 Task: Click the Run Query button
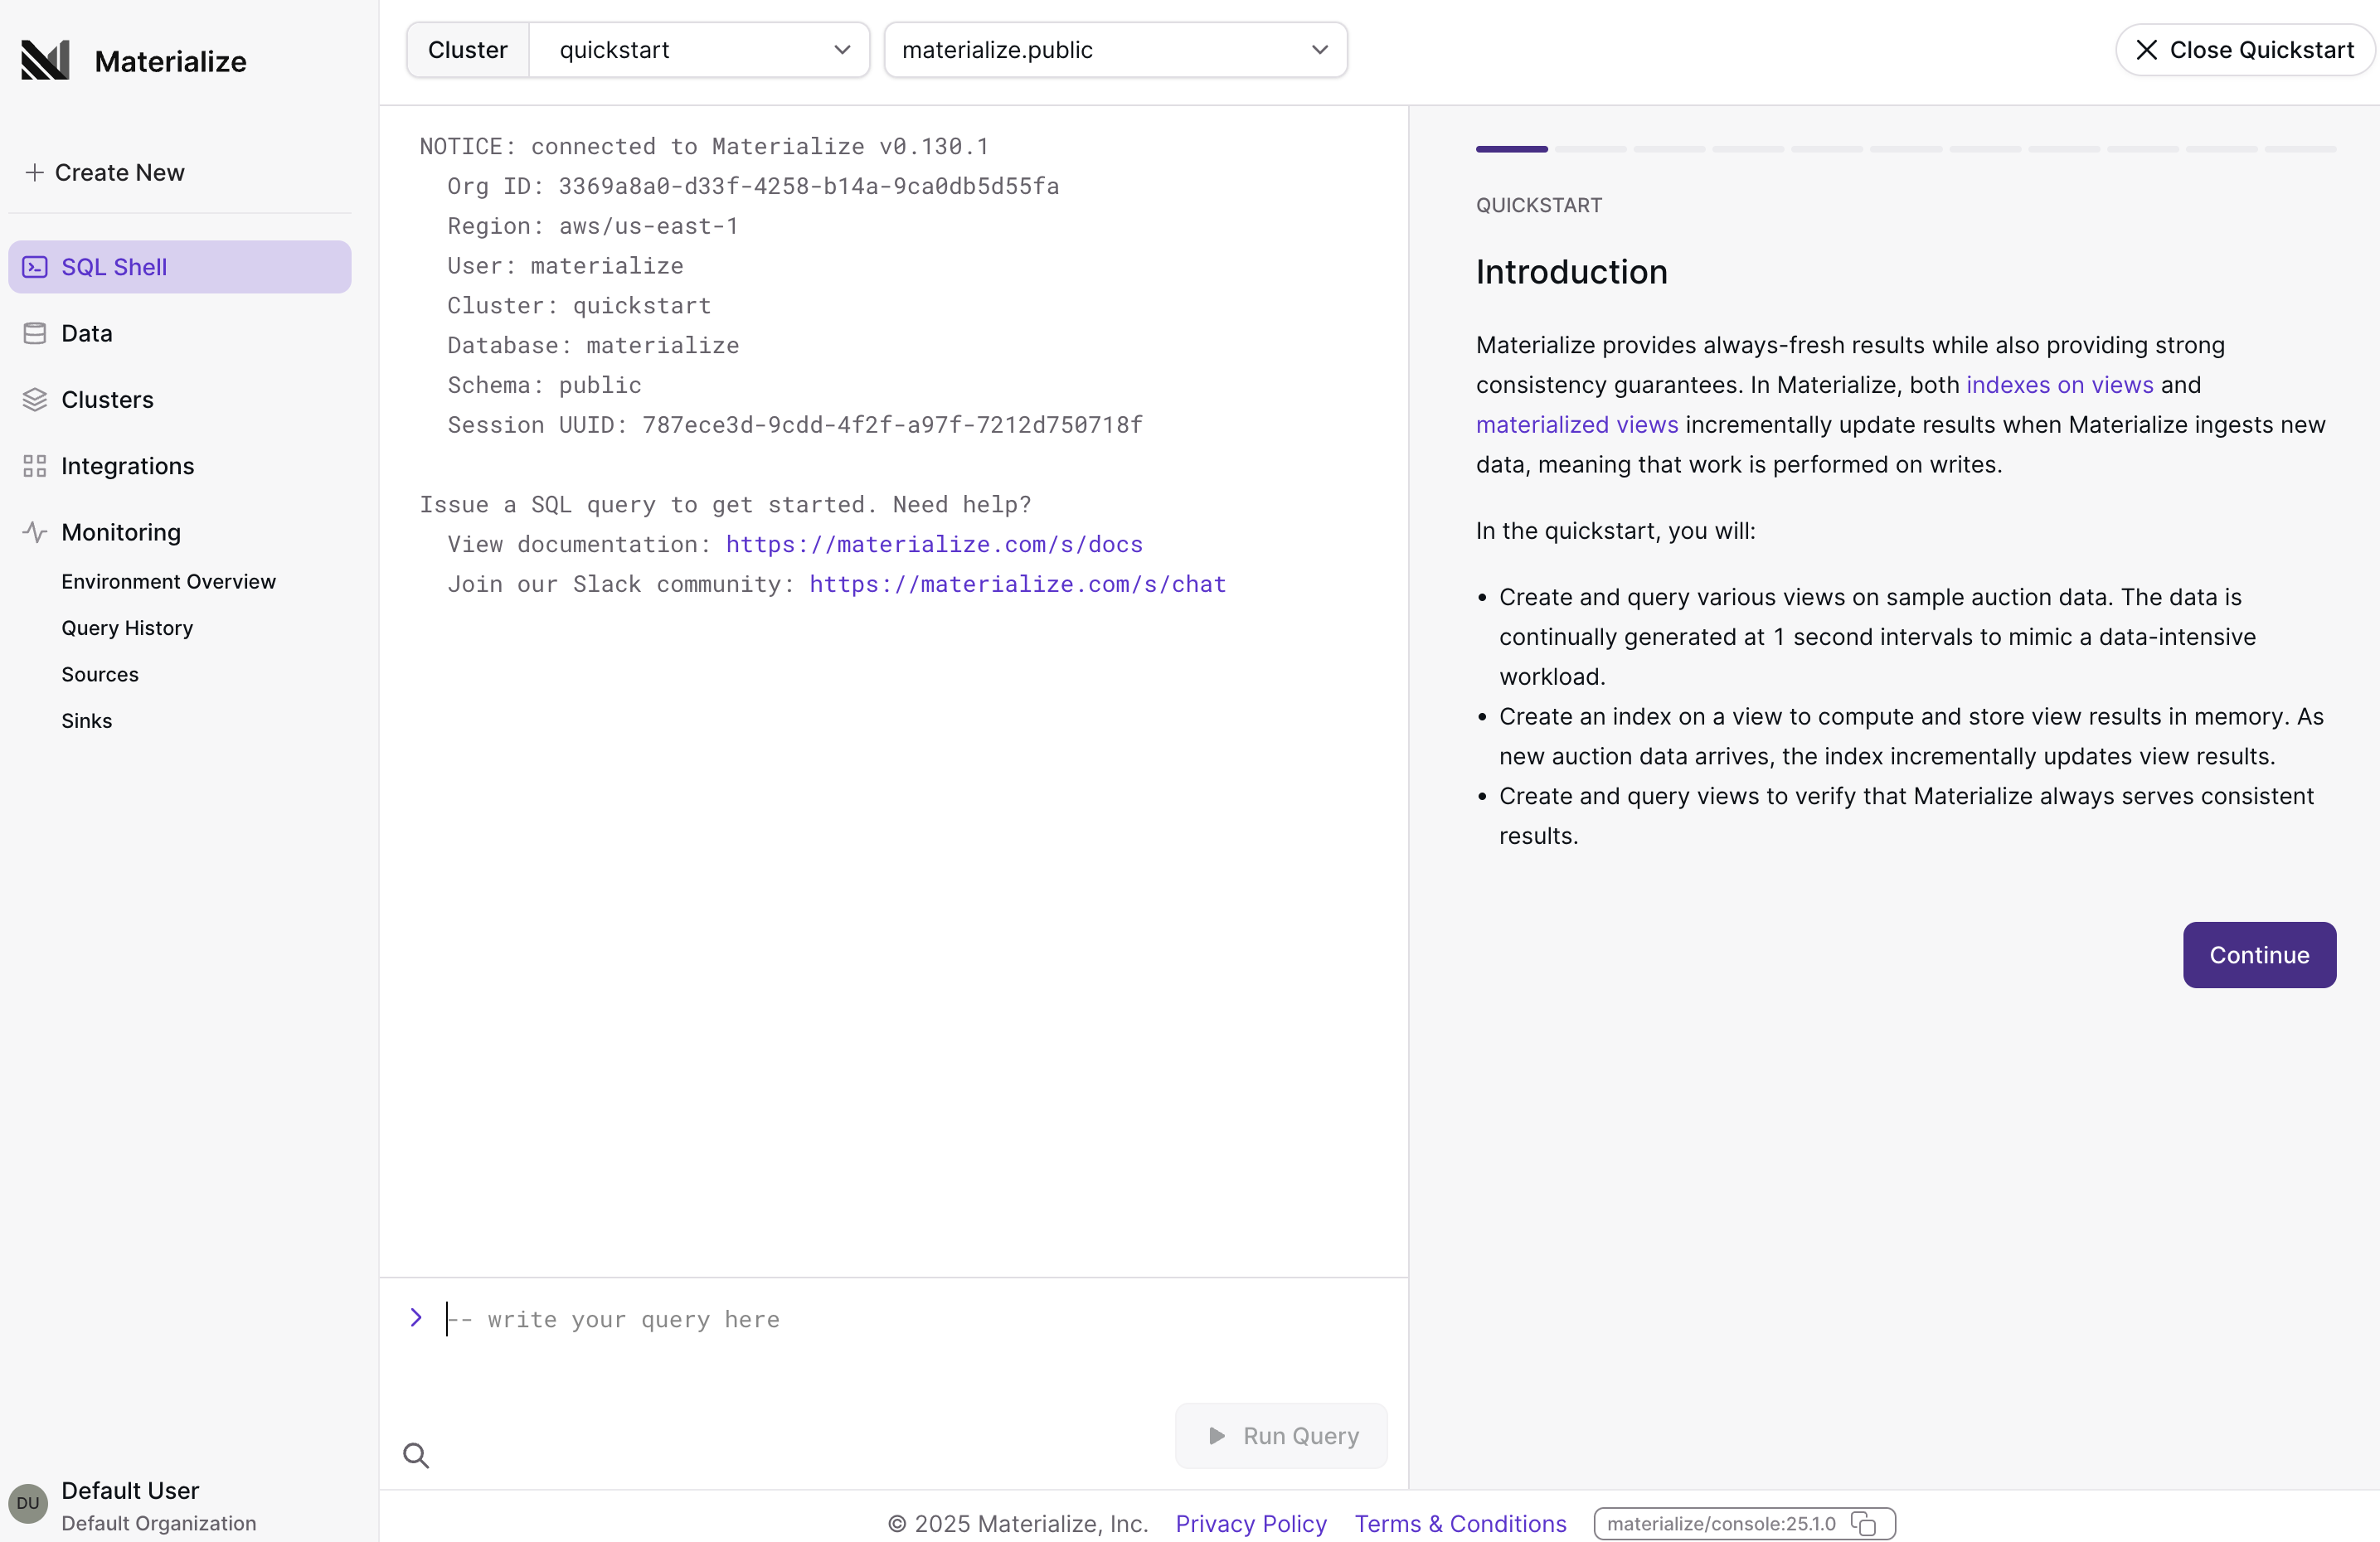(1282, 1436)
